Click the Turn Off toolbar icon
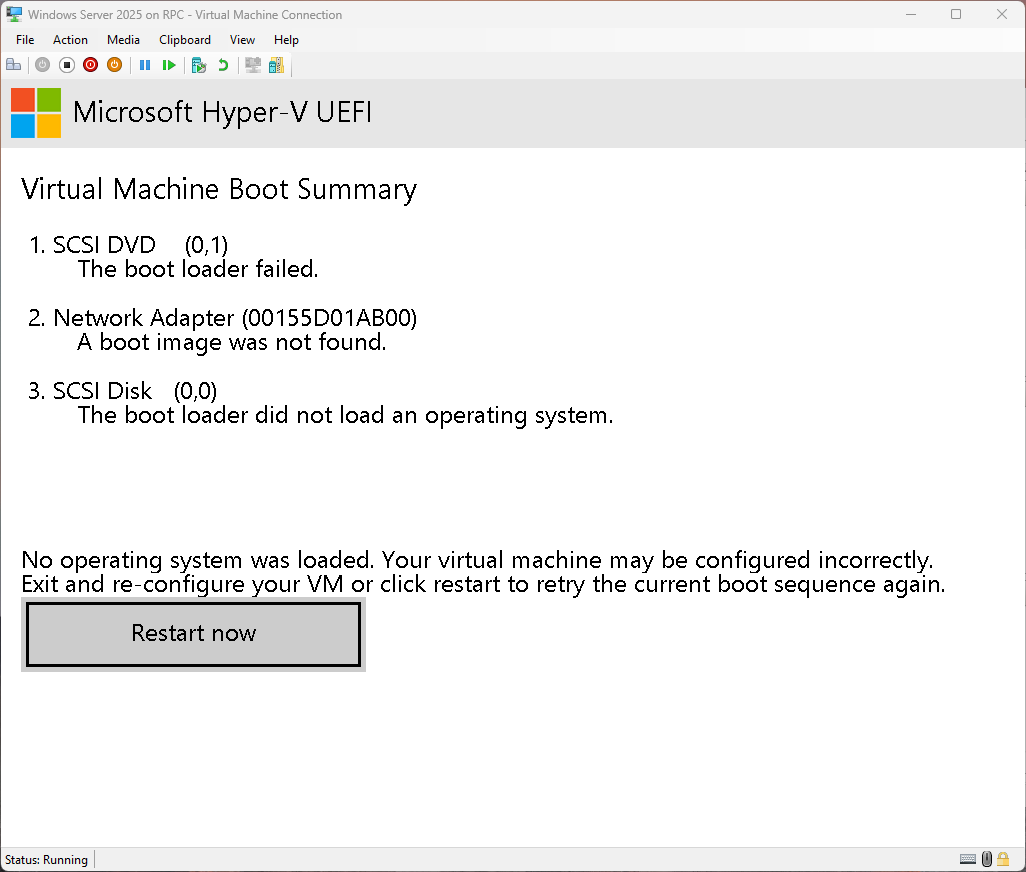This screenshot has width=1026, height=872. (x=66, y=64)
